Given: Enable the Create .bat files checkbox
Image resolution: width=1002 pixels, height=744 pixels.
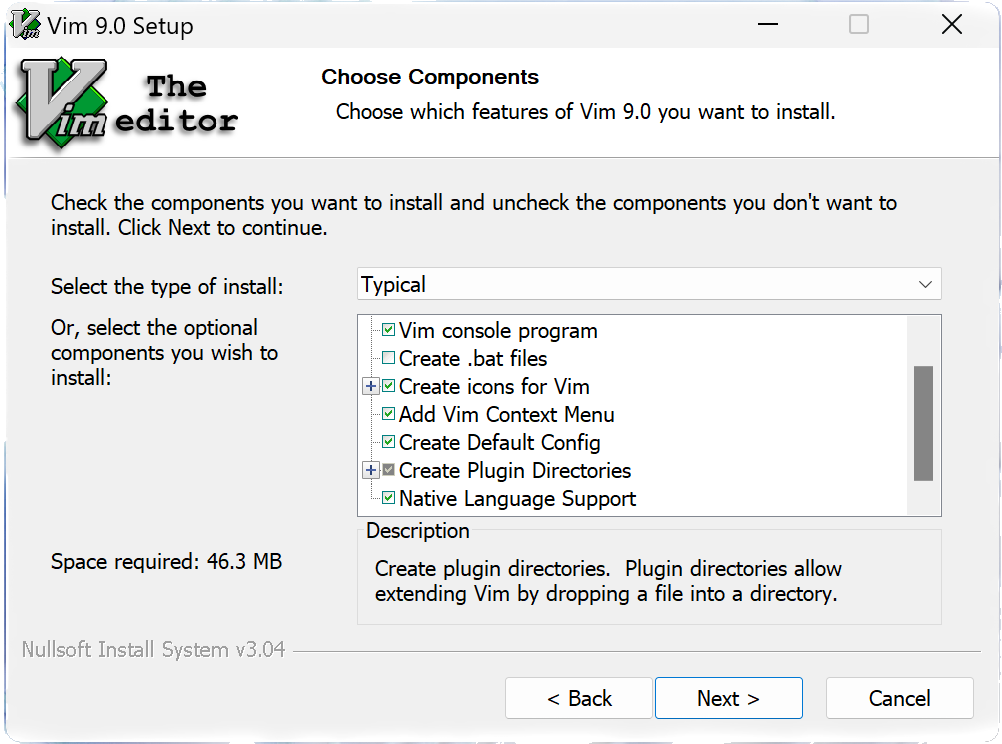Looking at the screenshot, I should point(388,358).
